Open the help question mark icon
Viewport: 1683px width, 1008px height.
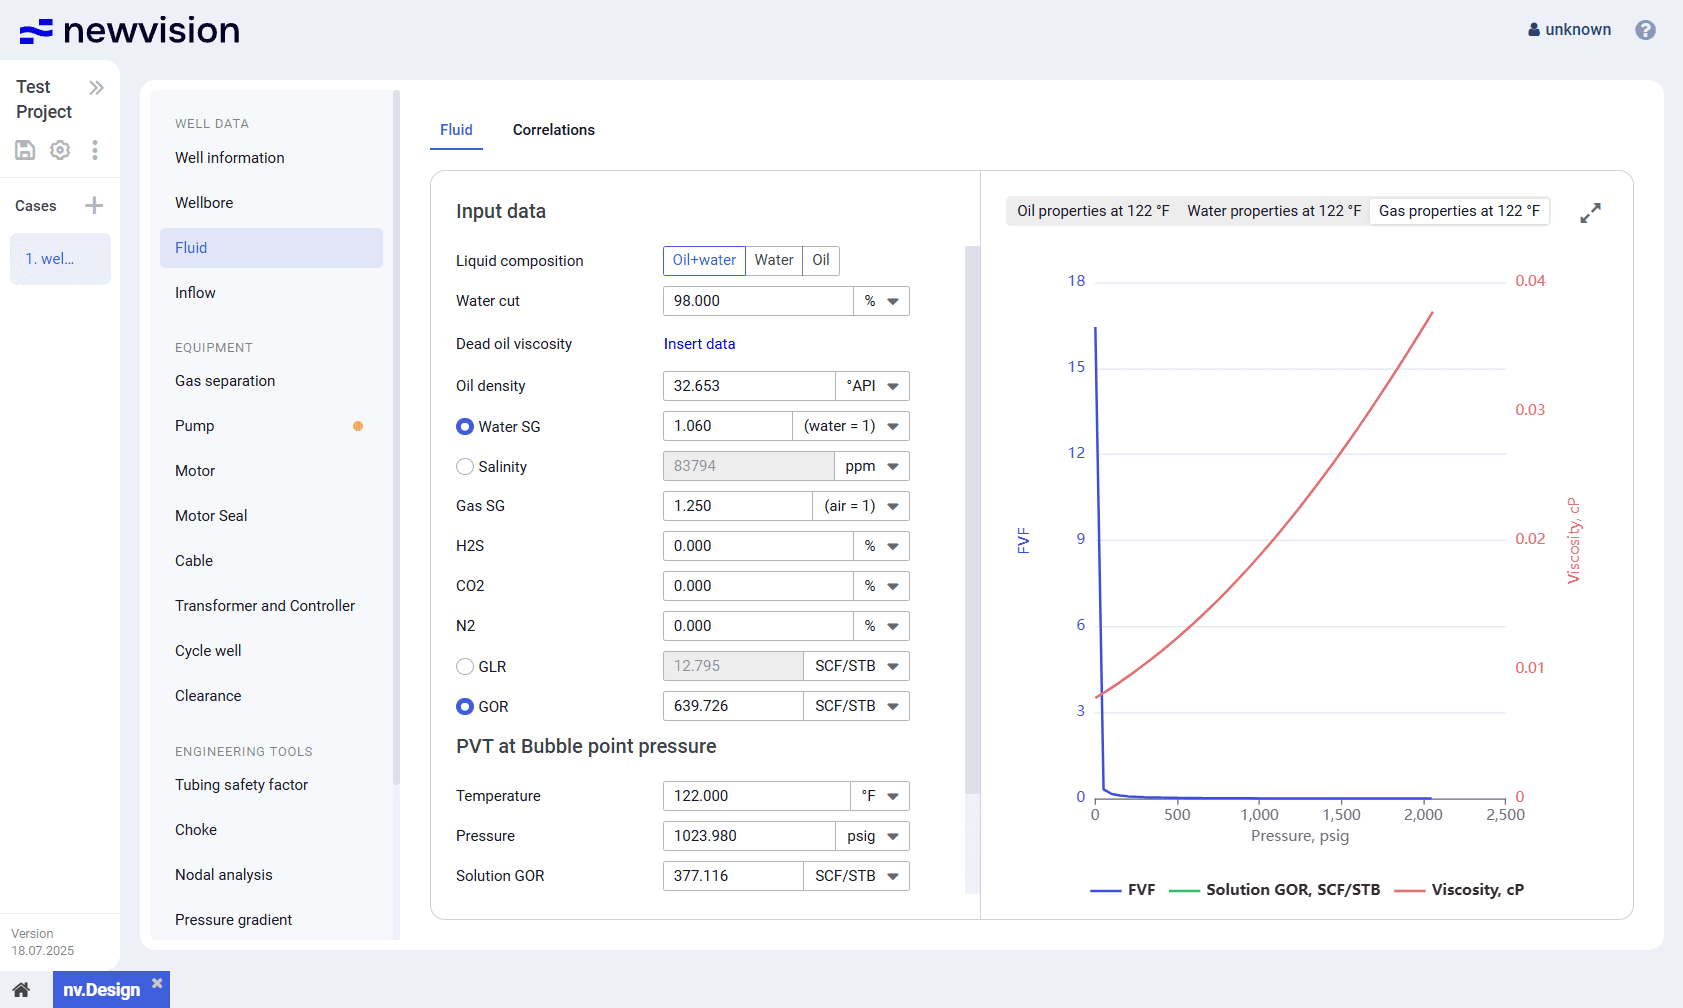point(1645,30)
